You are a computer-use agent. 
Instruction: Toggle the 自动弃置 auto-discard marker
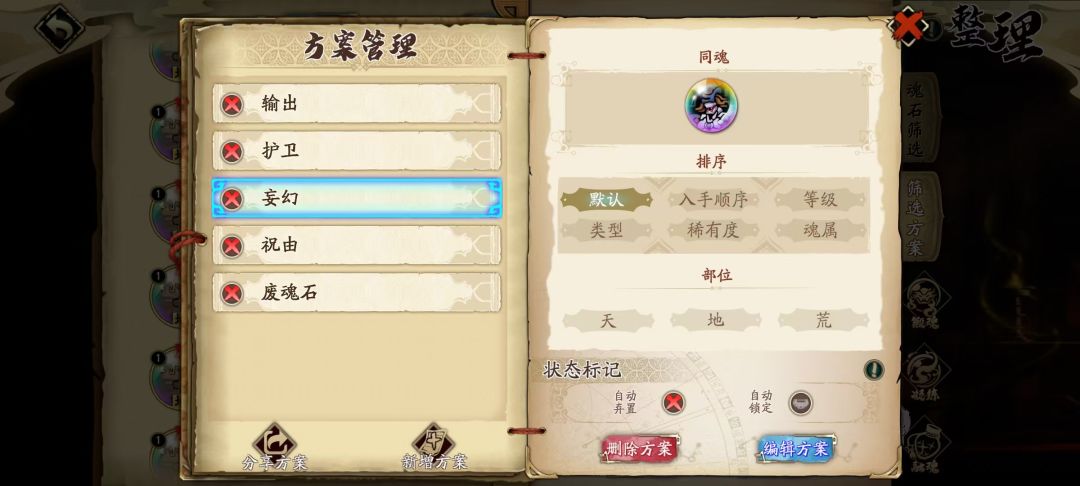pyautogui.click(x=674, y=403)
